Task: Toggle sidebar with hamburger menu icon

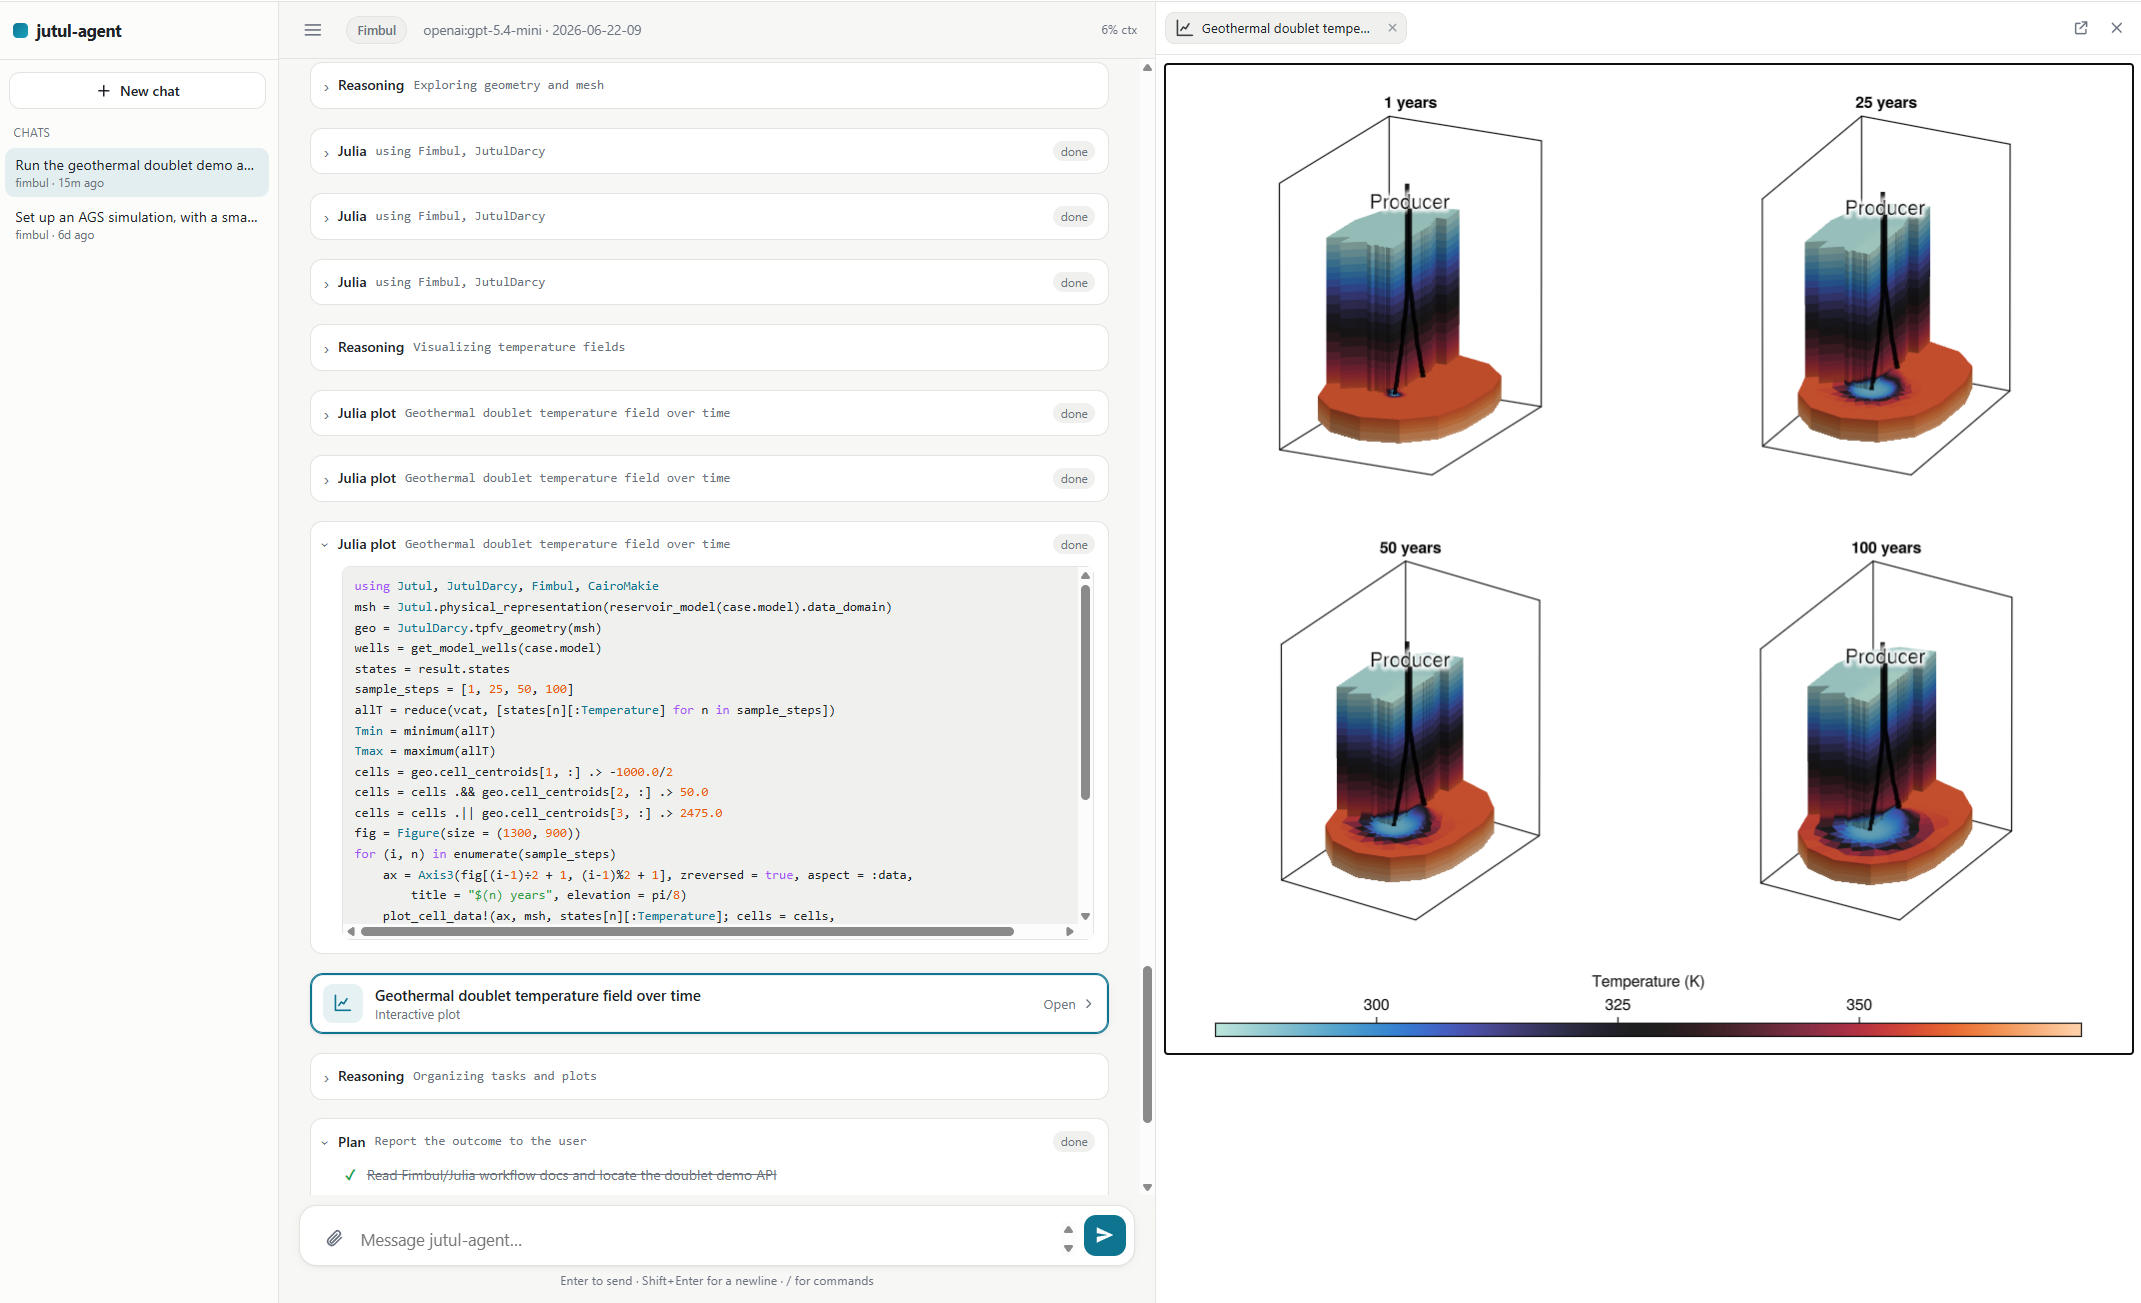Action: tap(313, 30)
